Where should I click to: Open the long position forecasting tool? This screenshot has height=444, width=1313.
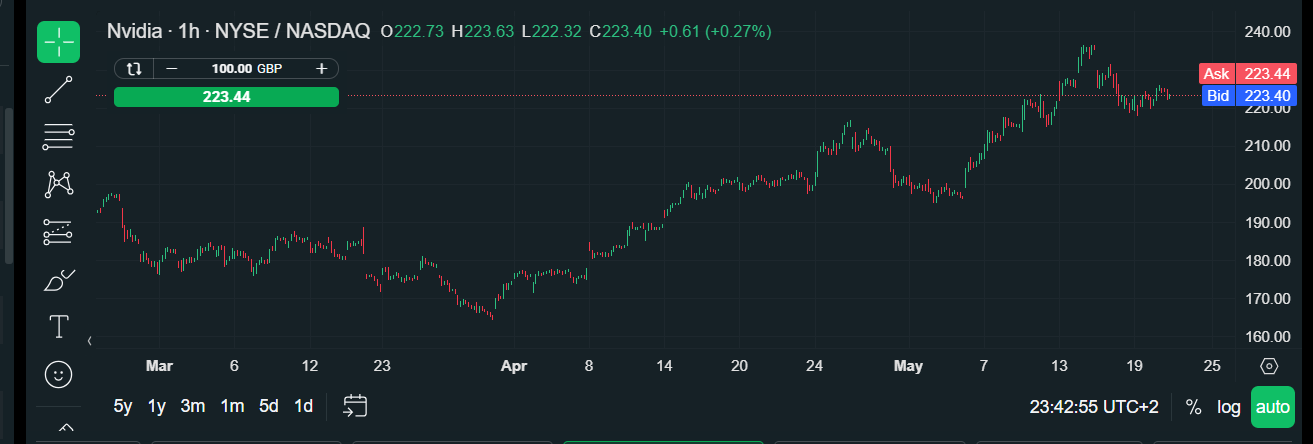click(x=59, y=232)
